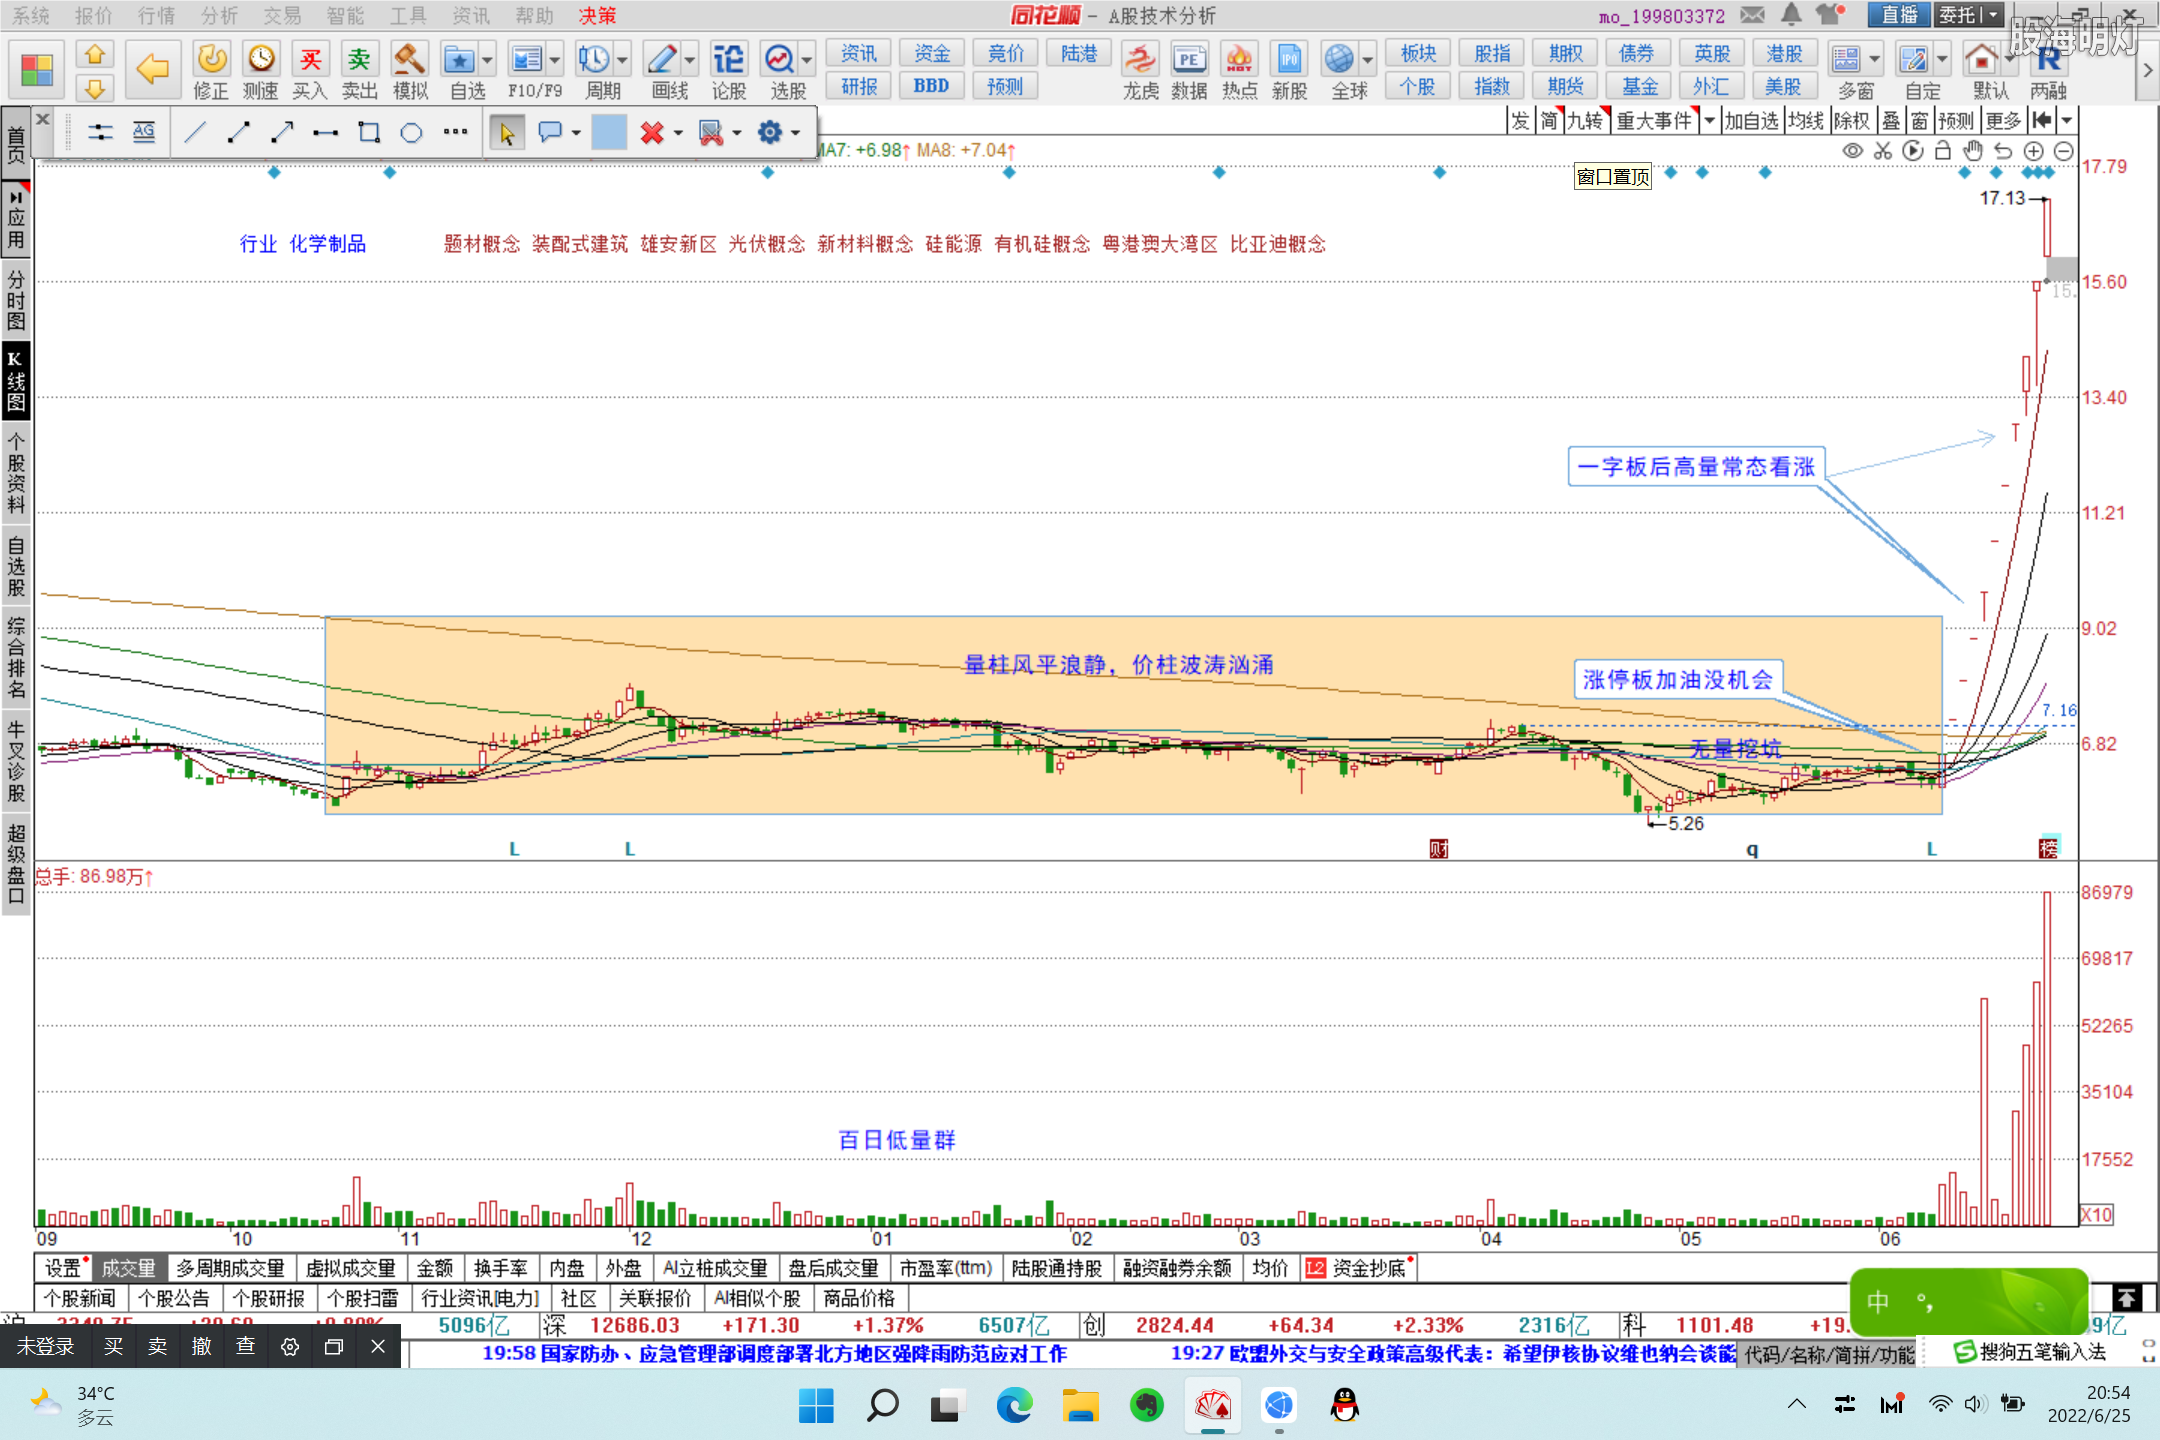Expand the 重大事件 dropdown arrow
The height and width of the screenshot is (1440, 2160).
[1709, 121]
